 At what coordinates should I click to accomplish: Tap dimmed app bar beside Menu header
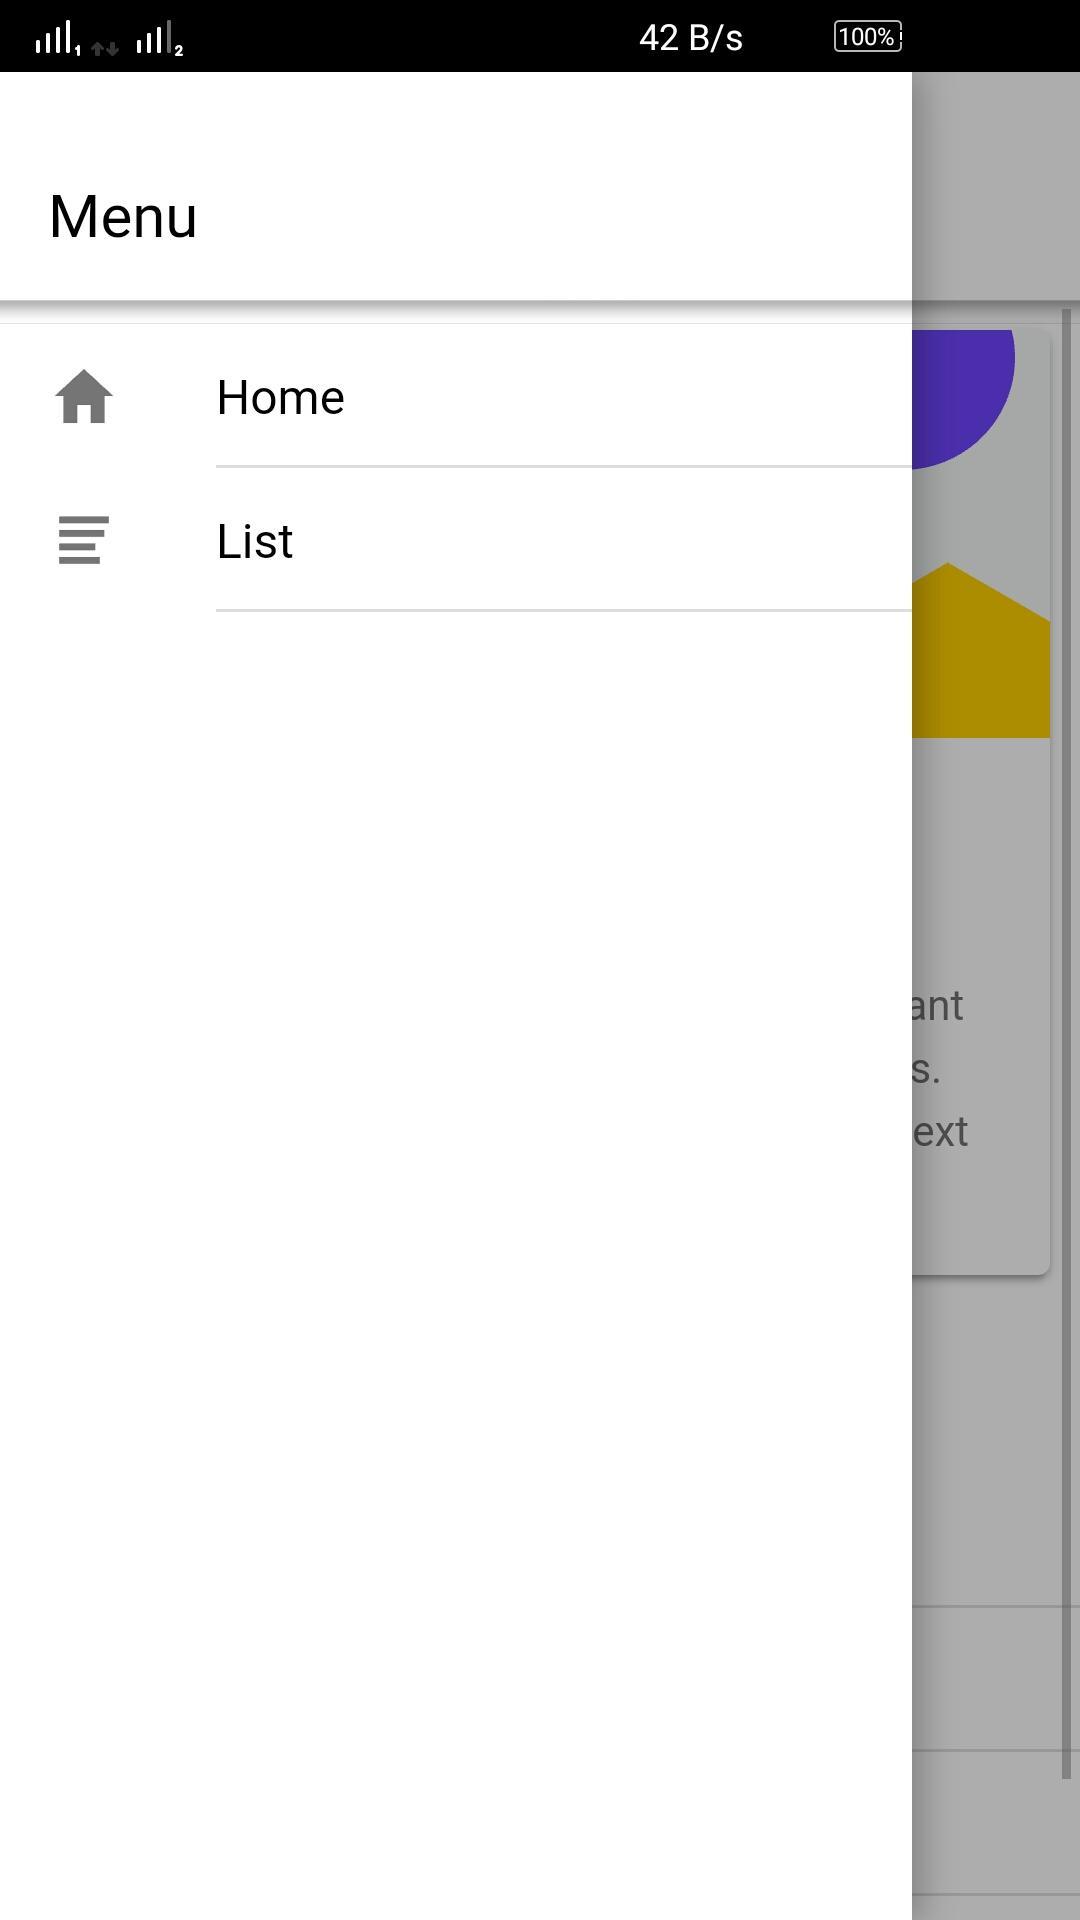[x=996, y=186]
